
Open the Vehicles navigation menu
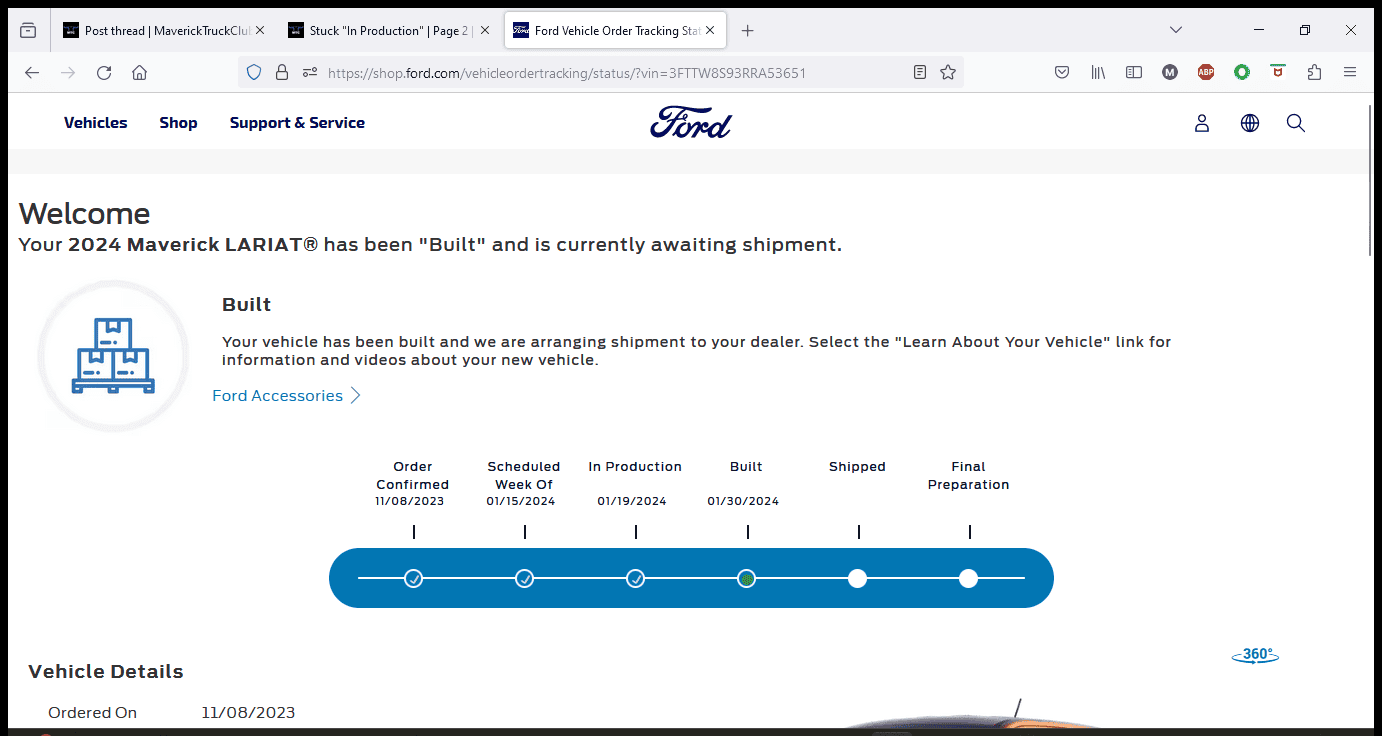point(96,123)
